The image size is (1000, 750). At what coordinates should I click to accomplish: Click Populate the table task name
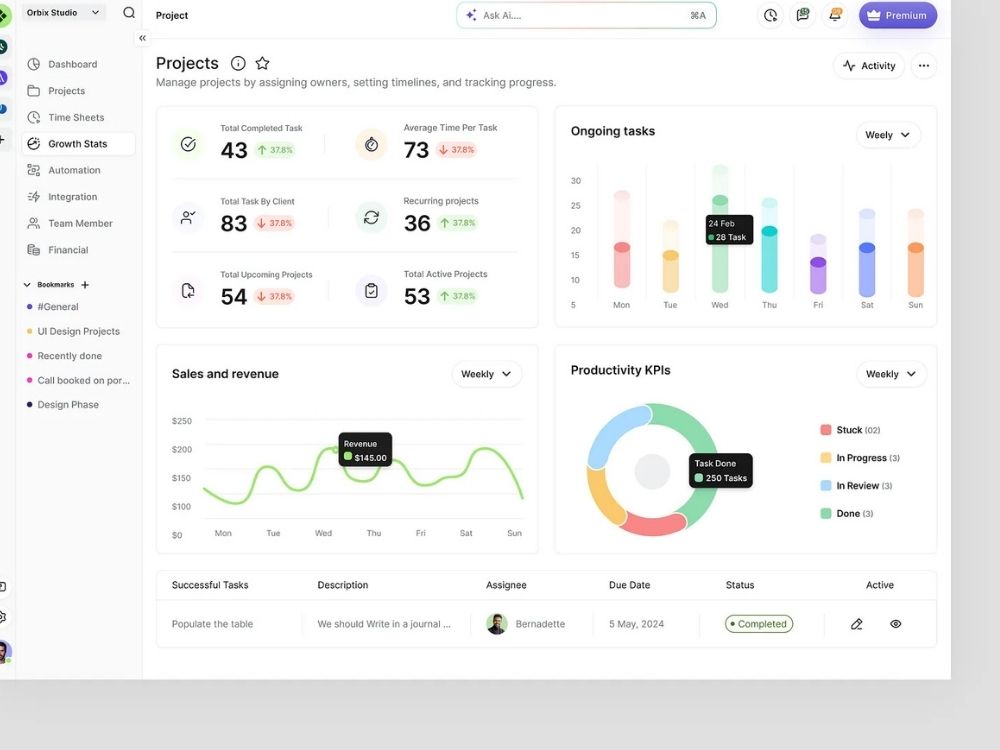coord(212,624)
